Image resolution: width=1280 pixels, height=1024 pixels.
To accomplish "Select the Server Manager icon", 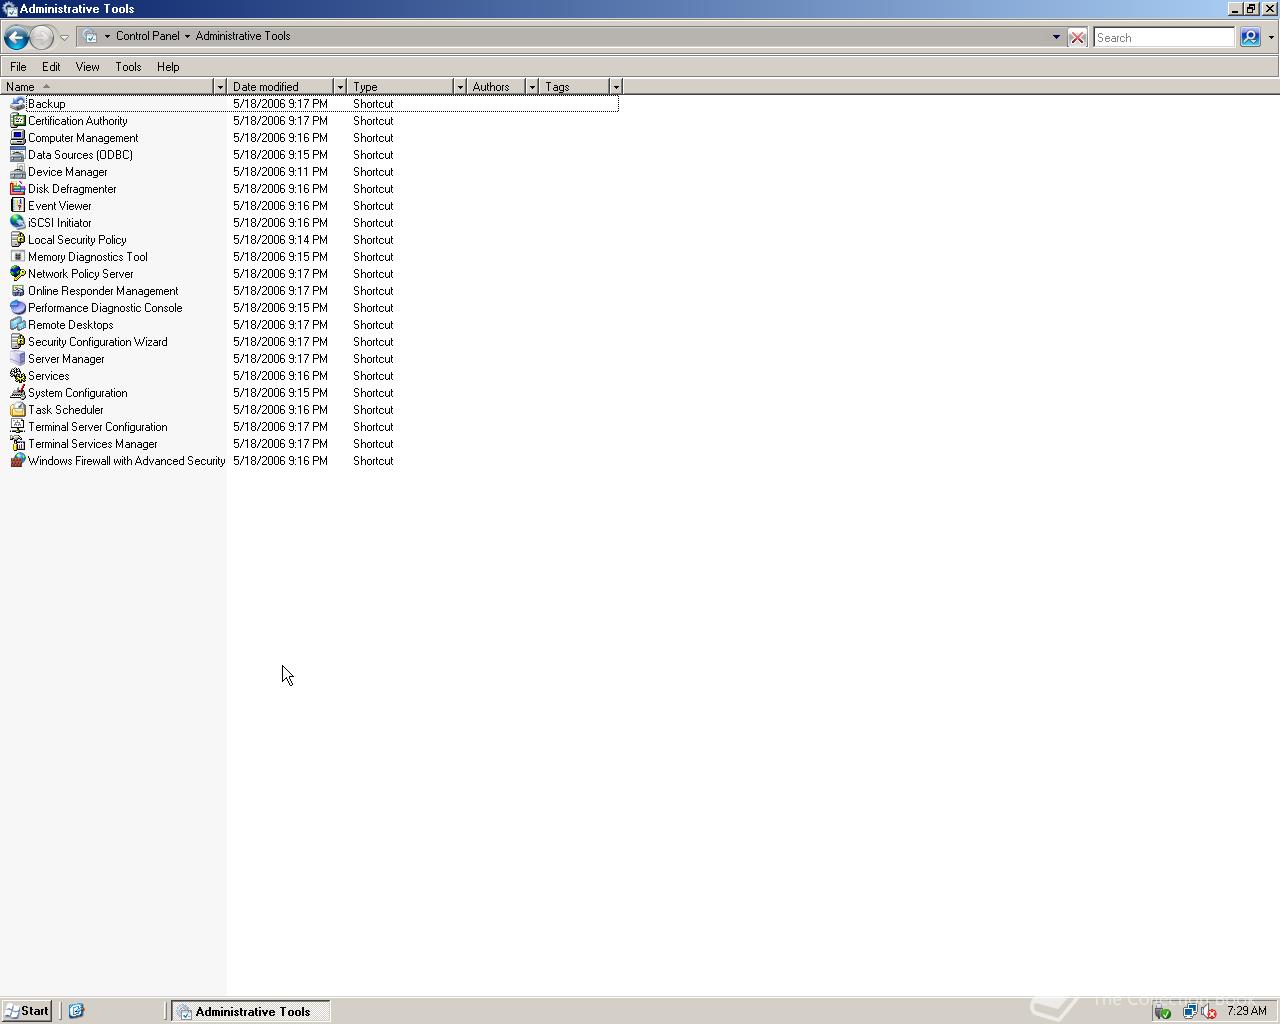I will tap(17, 359).
